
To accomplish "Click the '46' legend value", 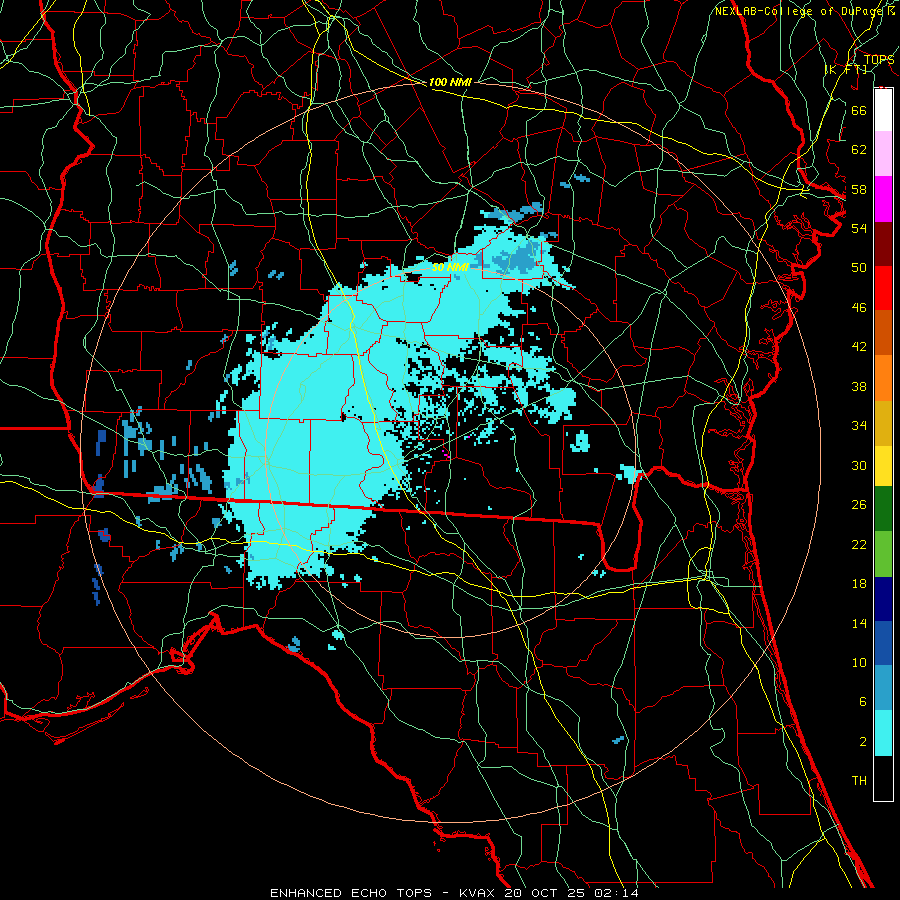I will [859, 307].
